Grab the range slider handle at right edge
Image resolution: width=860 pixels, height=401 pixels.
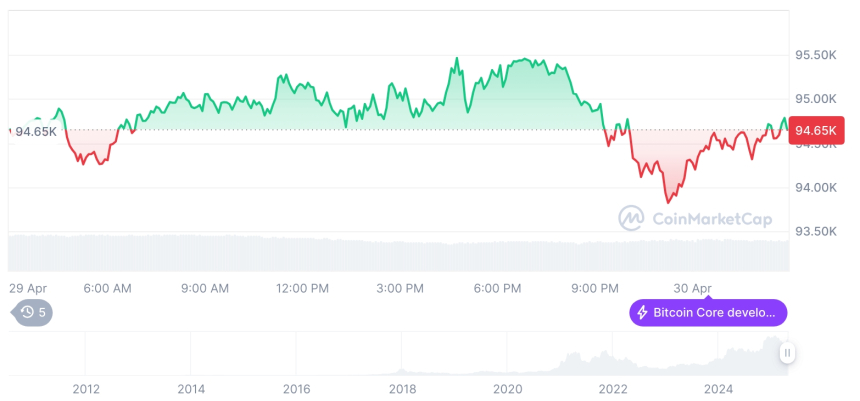coord(788,353)
